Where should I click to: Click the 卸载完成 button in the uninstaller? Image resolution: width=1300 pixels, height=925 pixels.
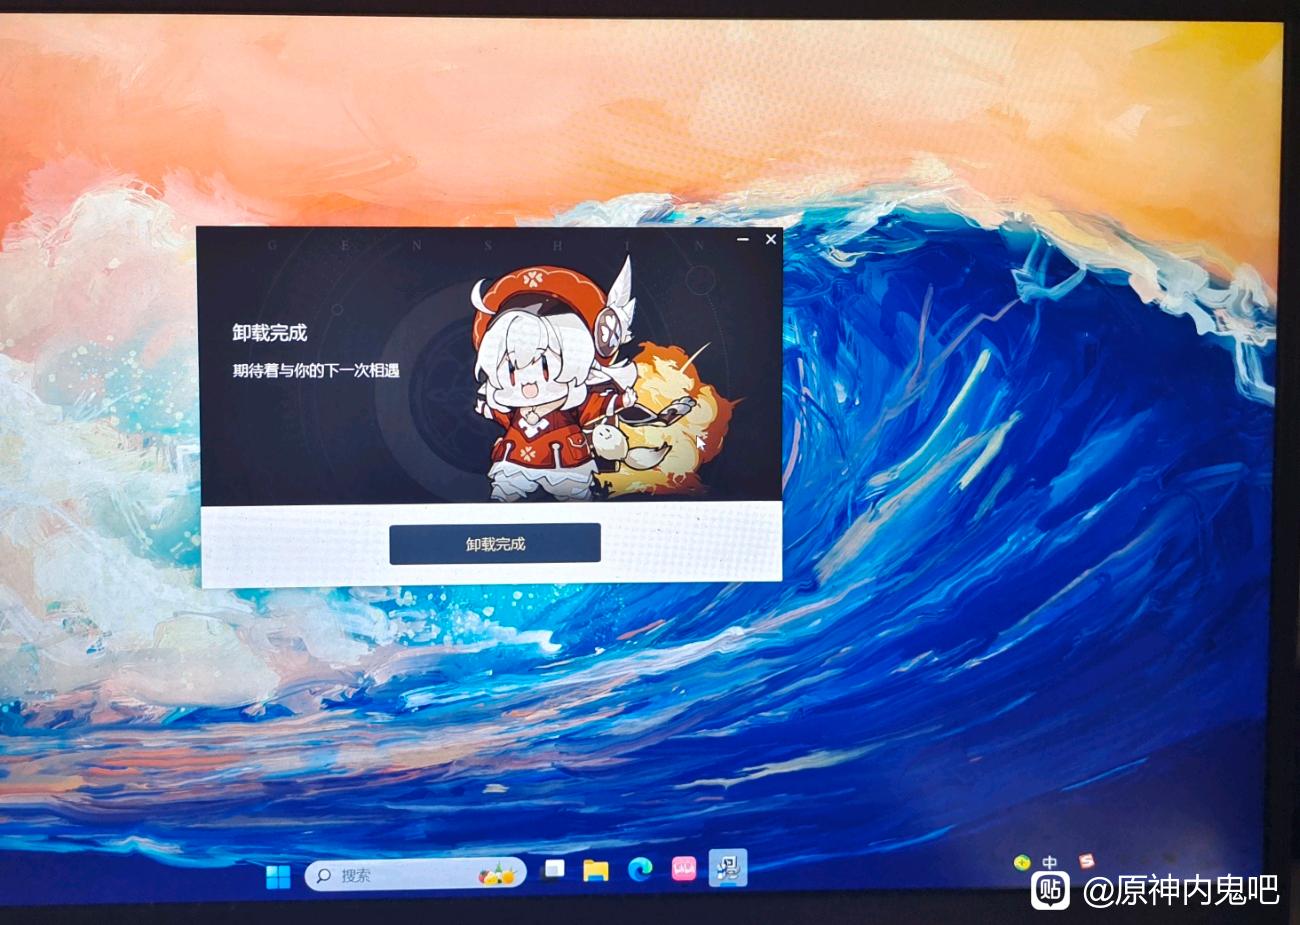point(495,543)
